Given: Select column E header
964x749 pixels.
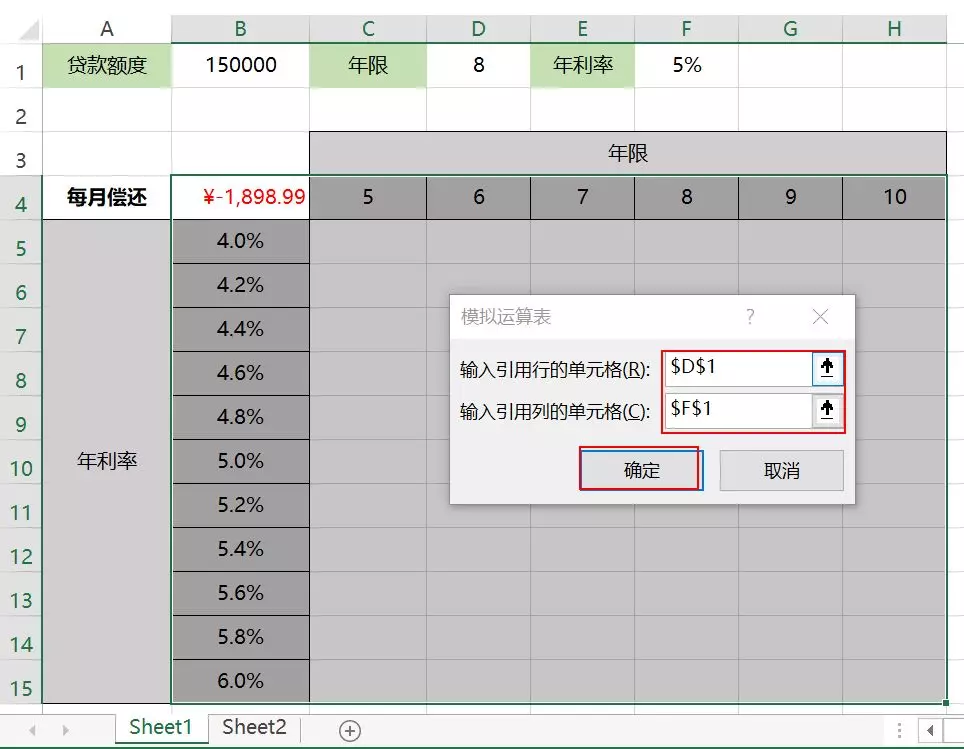Looking at the screenshot, I should coord(582,29).
